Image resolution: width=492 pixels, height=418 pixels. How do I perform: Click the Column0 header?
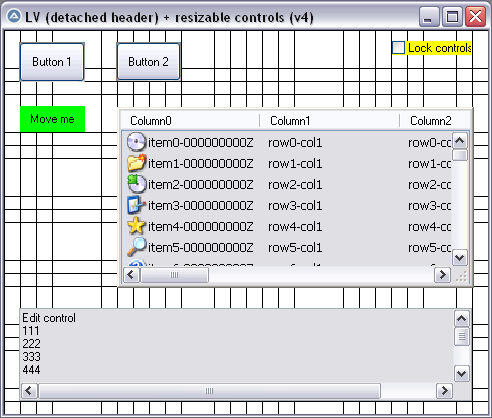pyautogui.click(x=190, y=120)
